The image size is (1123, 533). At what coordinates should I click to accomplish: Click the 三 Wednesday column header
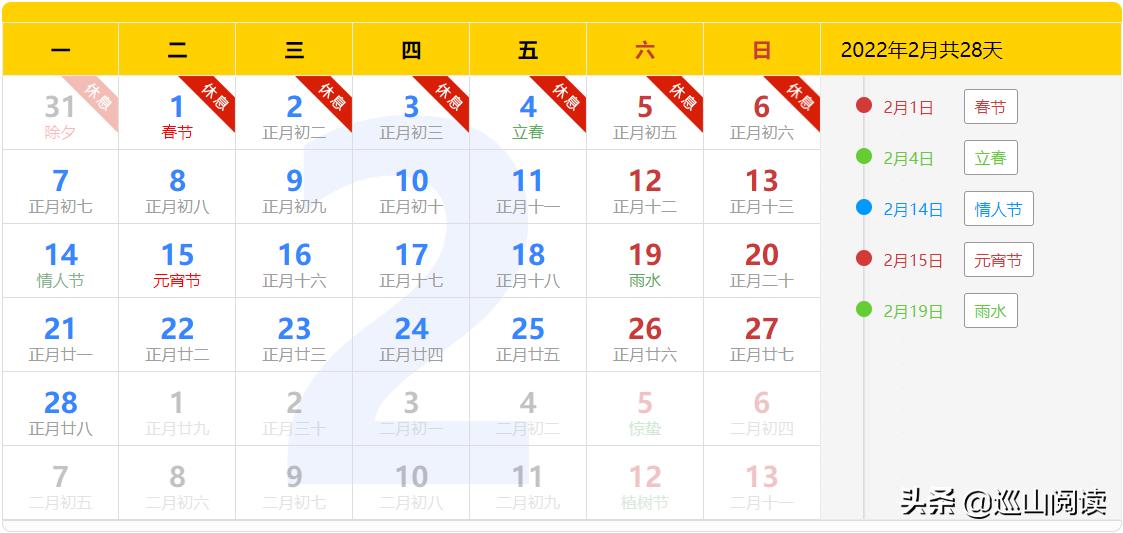click(294, 49)
